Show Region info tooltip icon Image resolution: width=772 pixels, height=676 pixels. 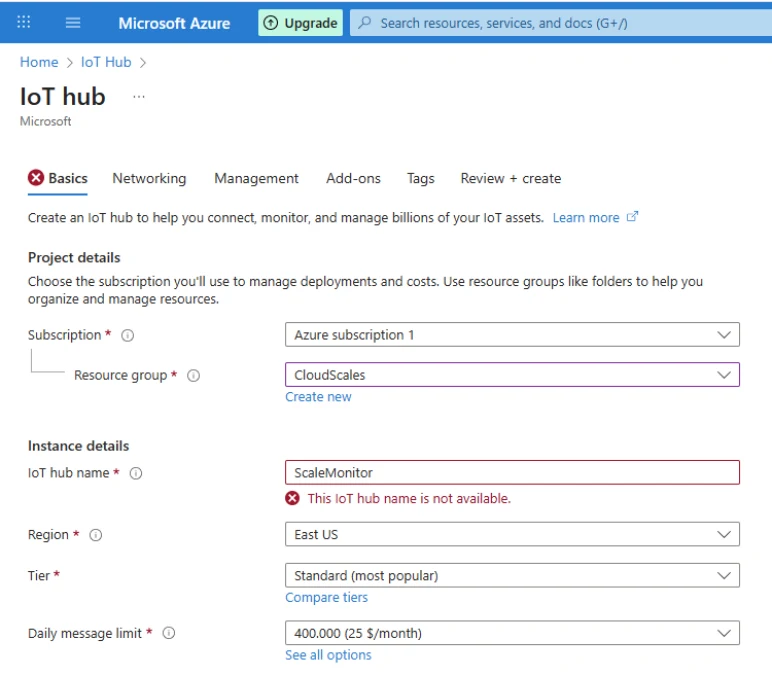[x=96, y=535]
